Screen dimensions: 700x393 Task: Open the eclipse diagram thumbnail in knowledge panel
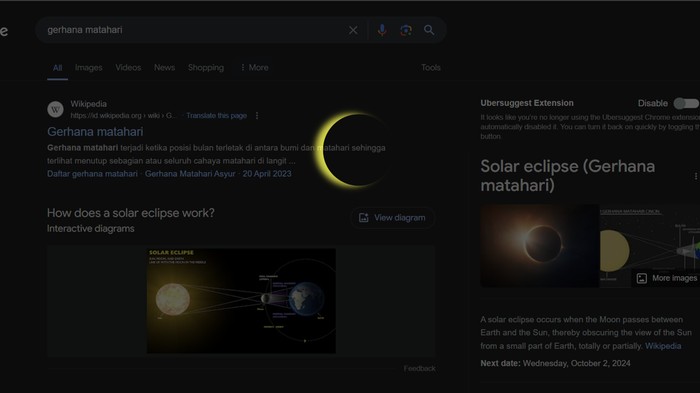650,246
